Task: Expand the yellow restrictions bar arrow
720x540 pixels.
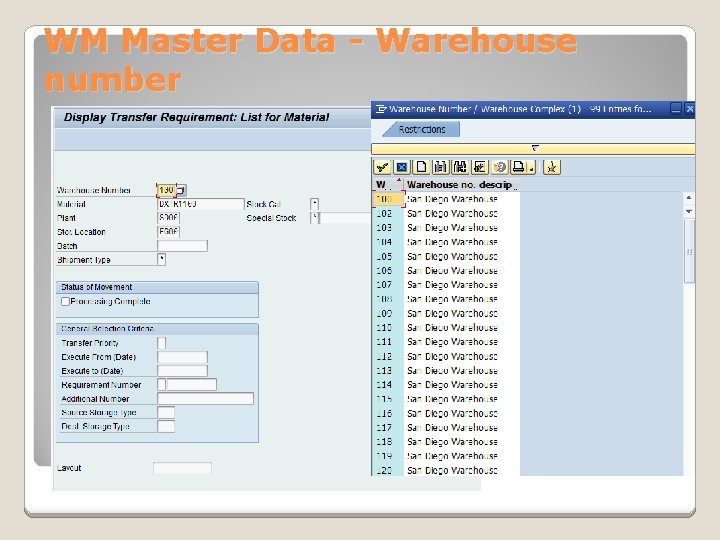Action: (x=535, y=148)
